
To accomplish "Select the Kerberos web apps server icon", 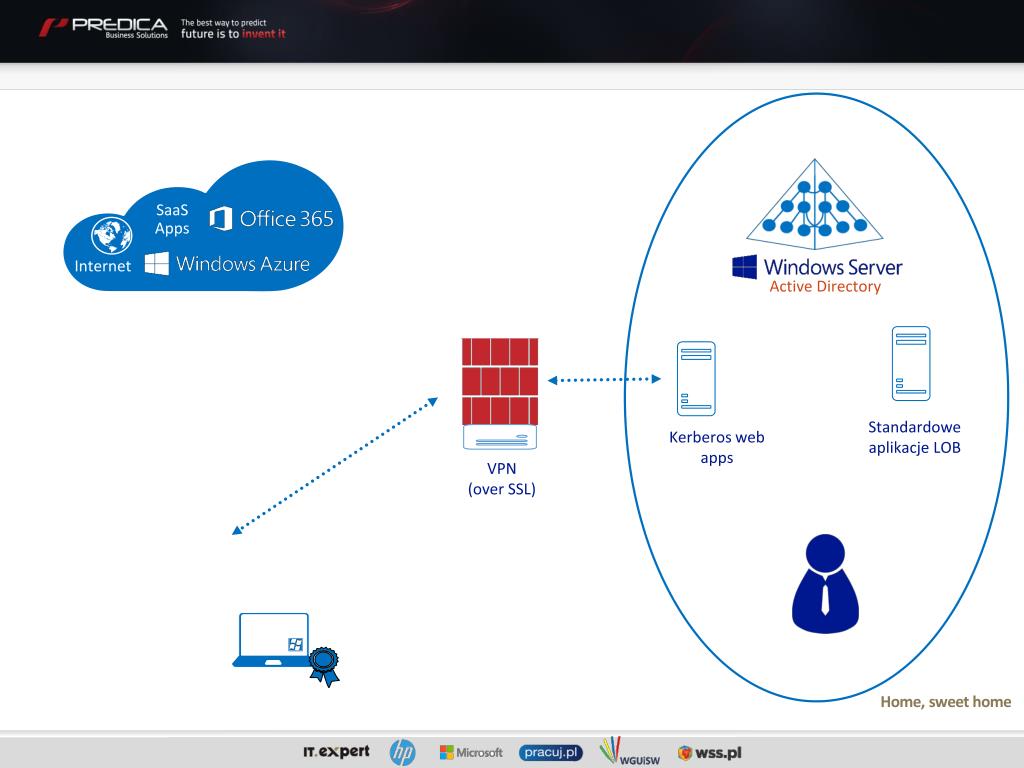I will [696, 379].
